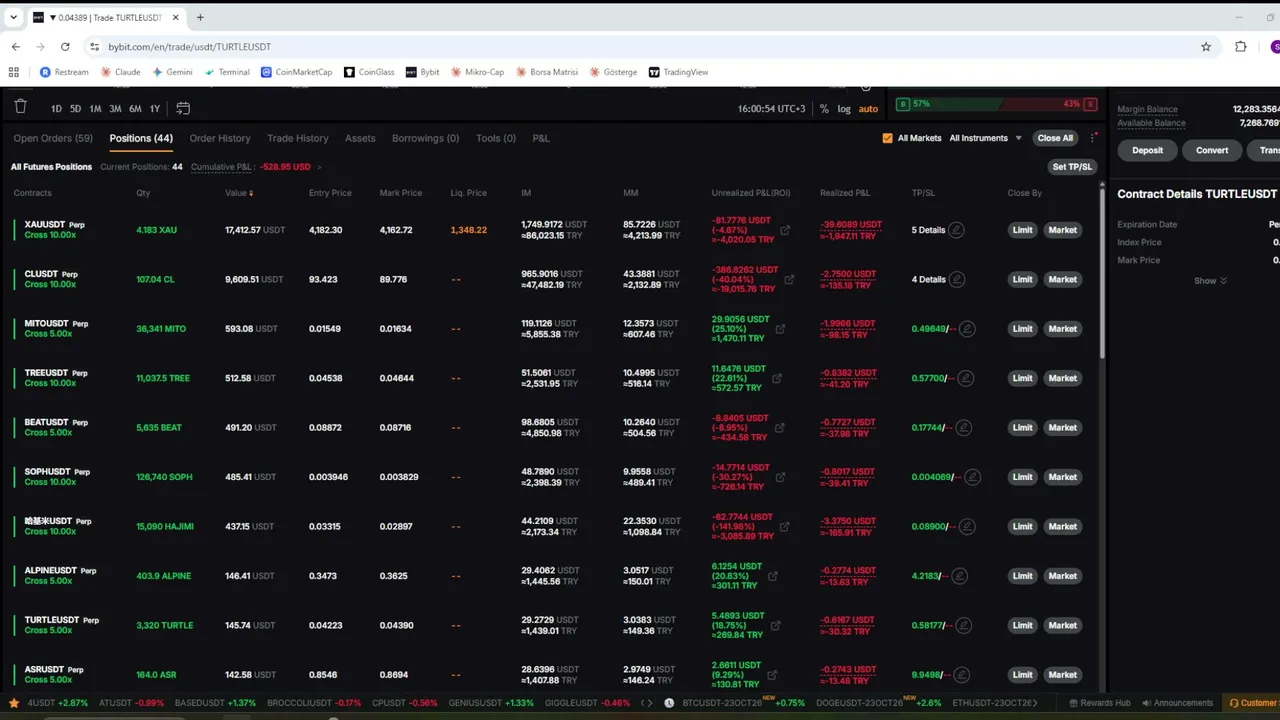Image resolution: width=1280 pixels, height=720 pixels.
Task: Open the Open Orders (59) tab
Action: pyautogui.click(x=53, y=138)
